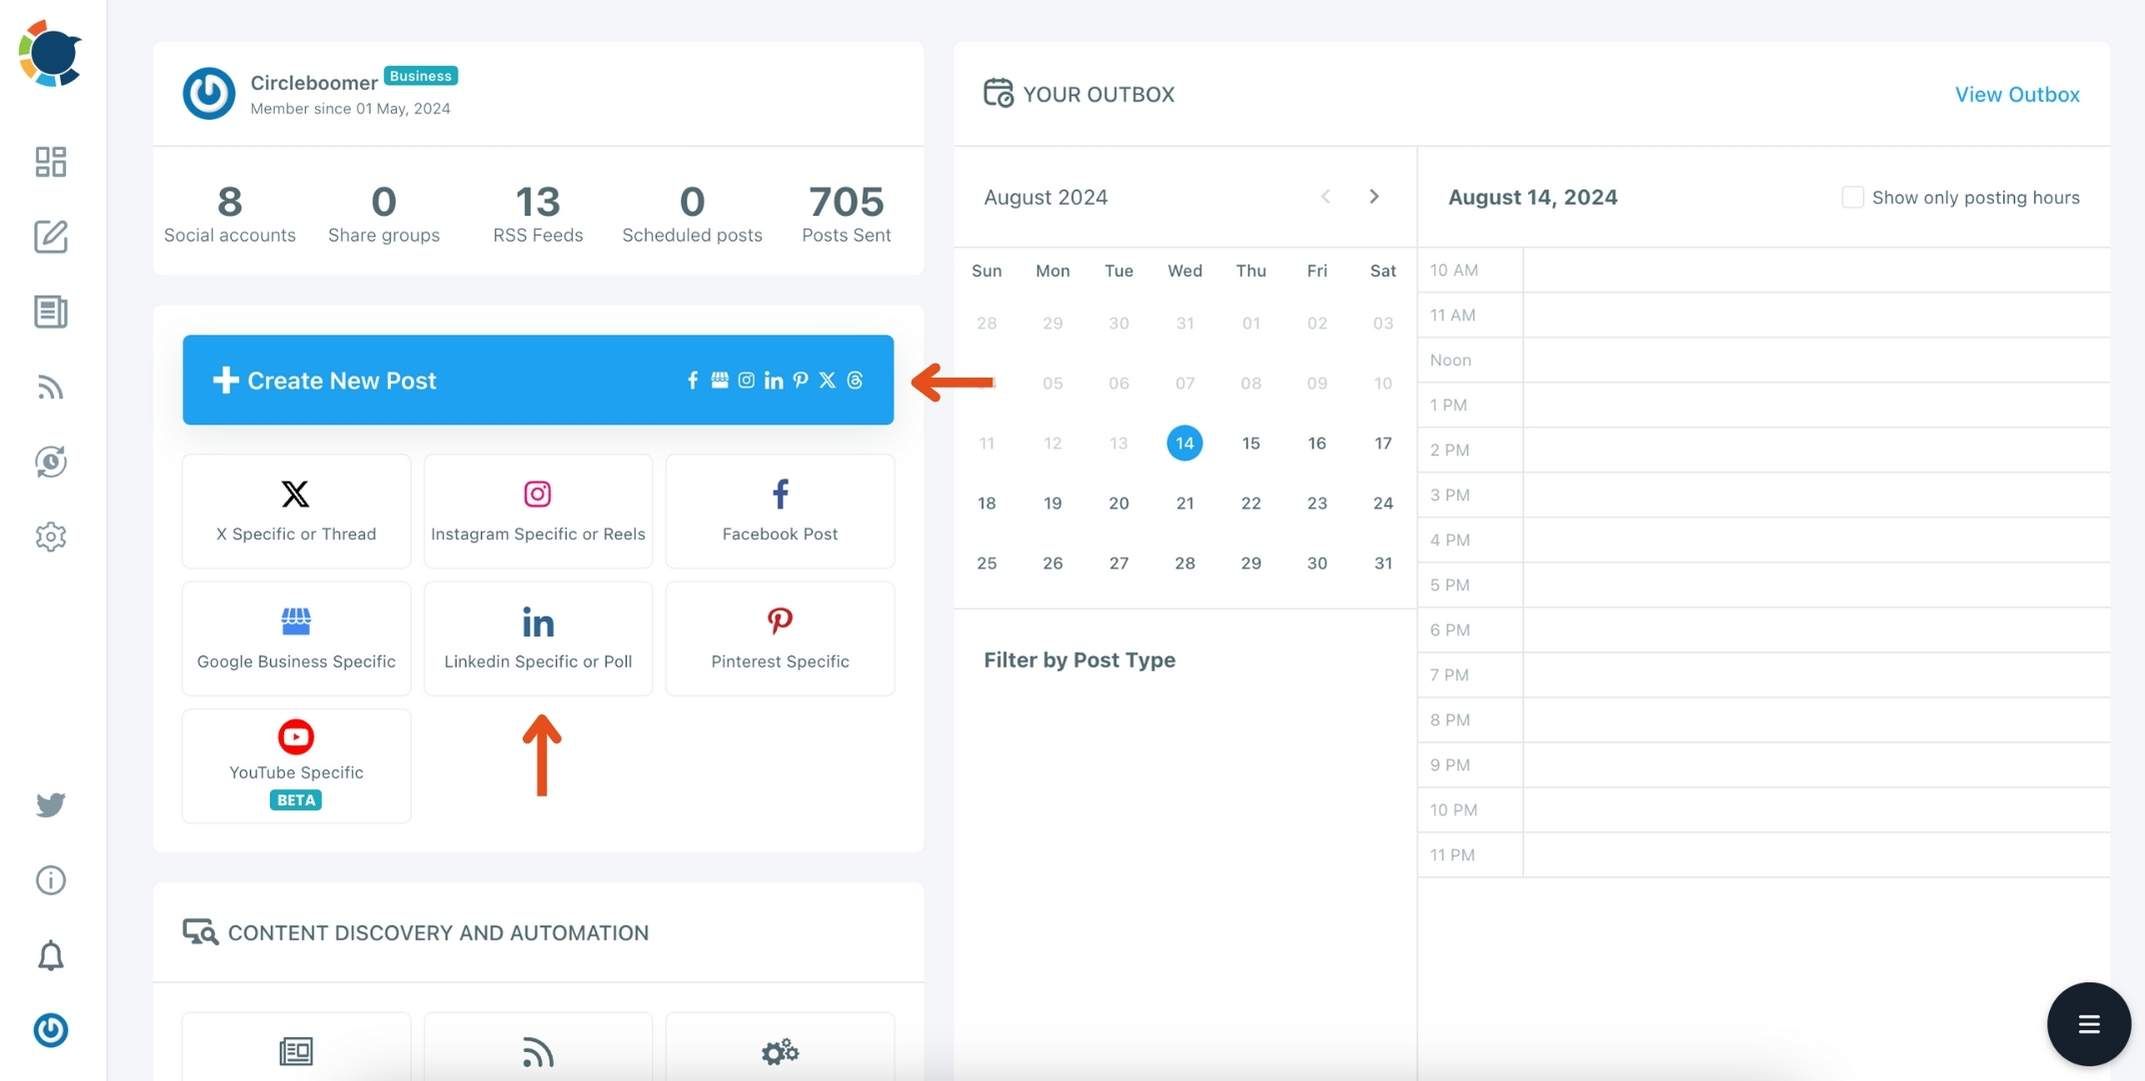Navigate to next month in calendar
The image size is (2145, 1081).
pyautogui.click(x=1373, y=196)
